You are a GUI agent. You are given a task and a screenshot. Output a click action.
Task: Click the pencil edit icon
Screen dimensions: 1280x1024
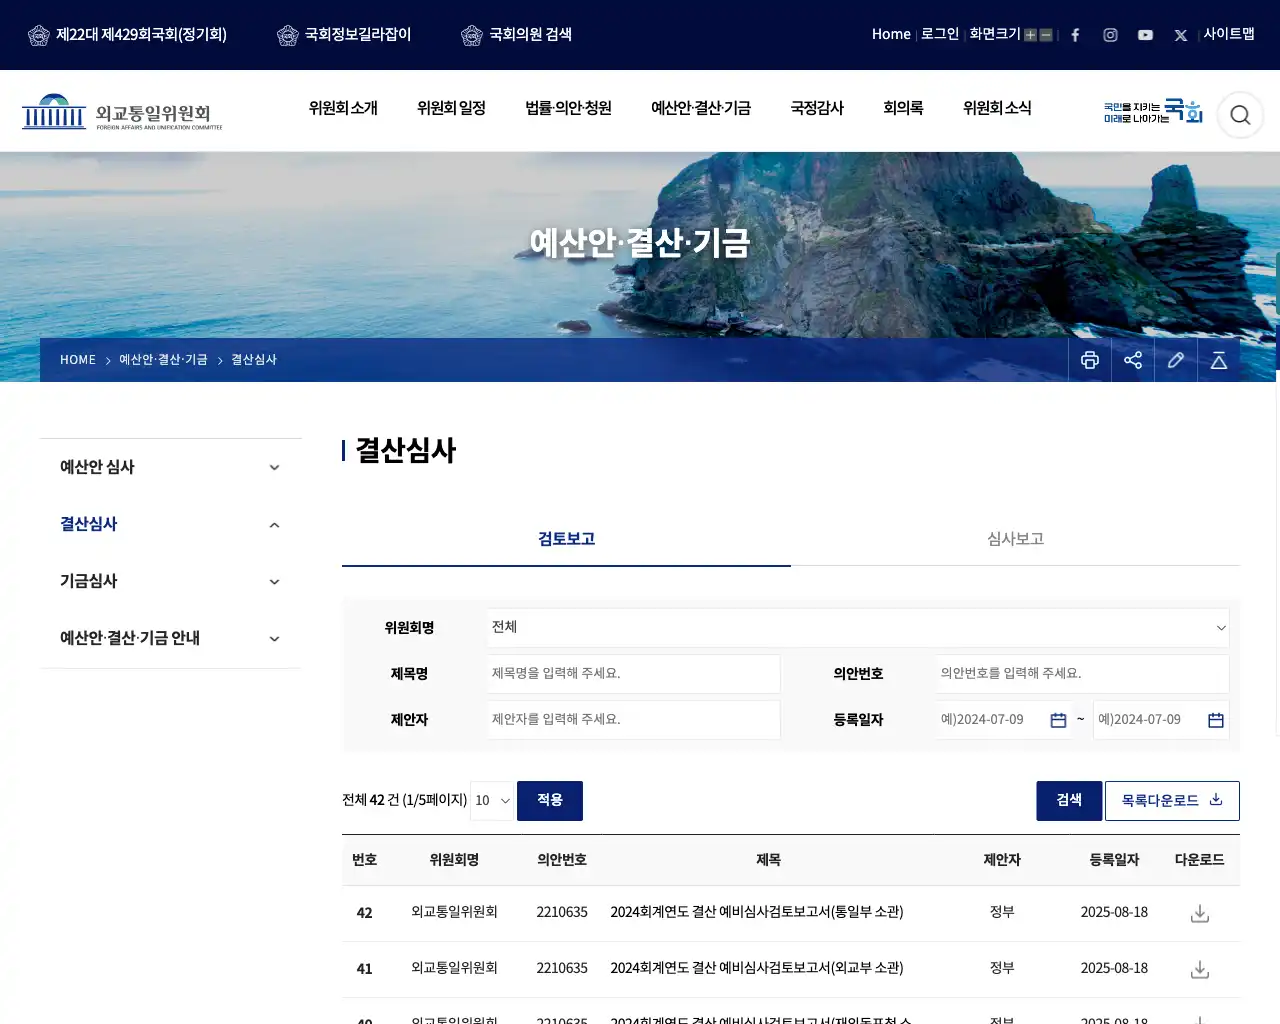click(1176, 360)
